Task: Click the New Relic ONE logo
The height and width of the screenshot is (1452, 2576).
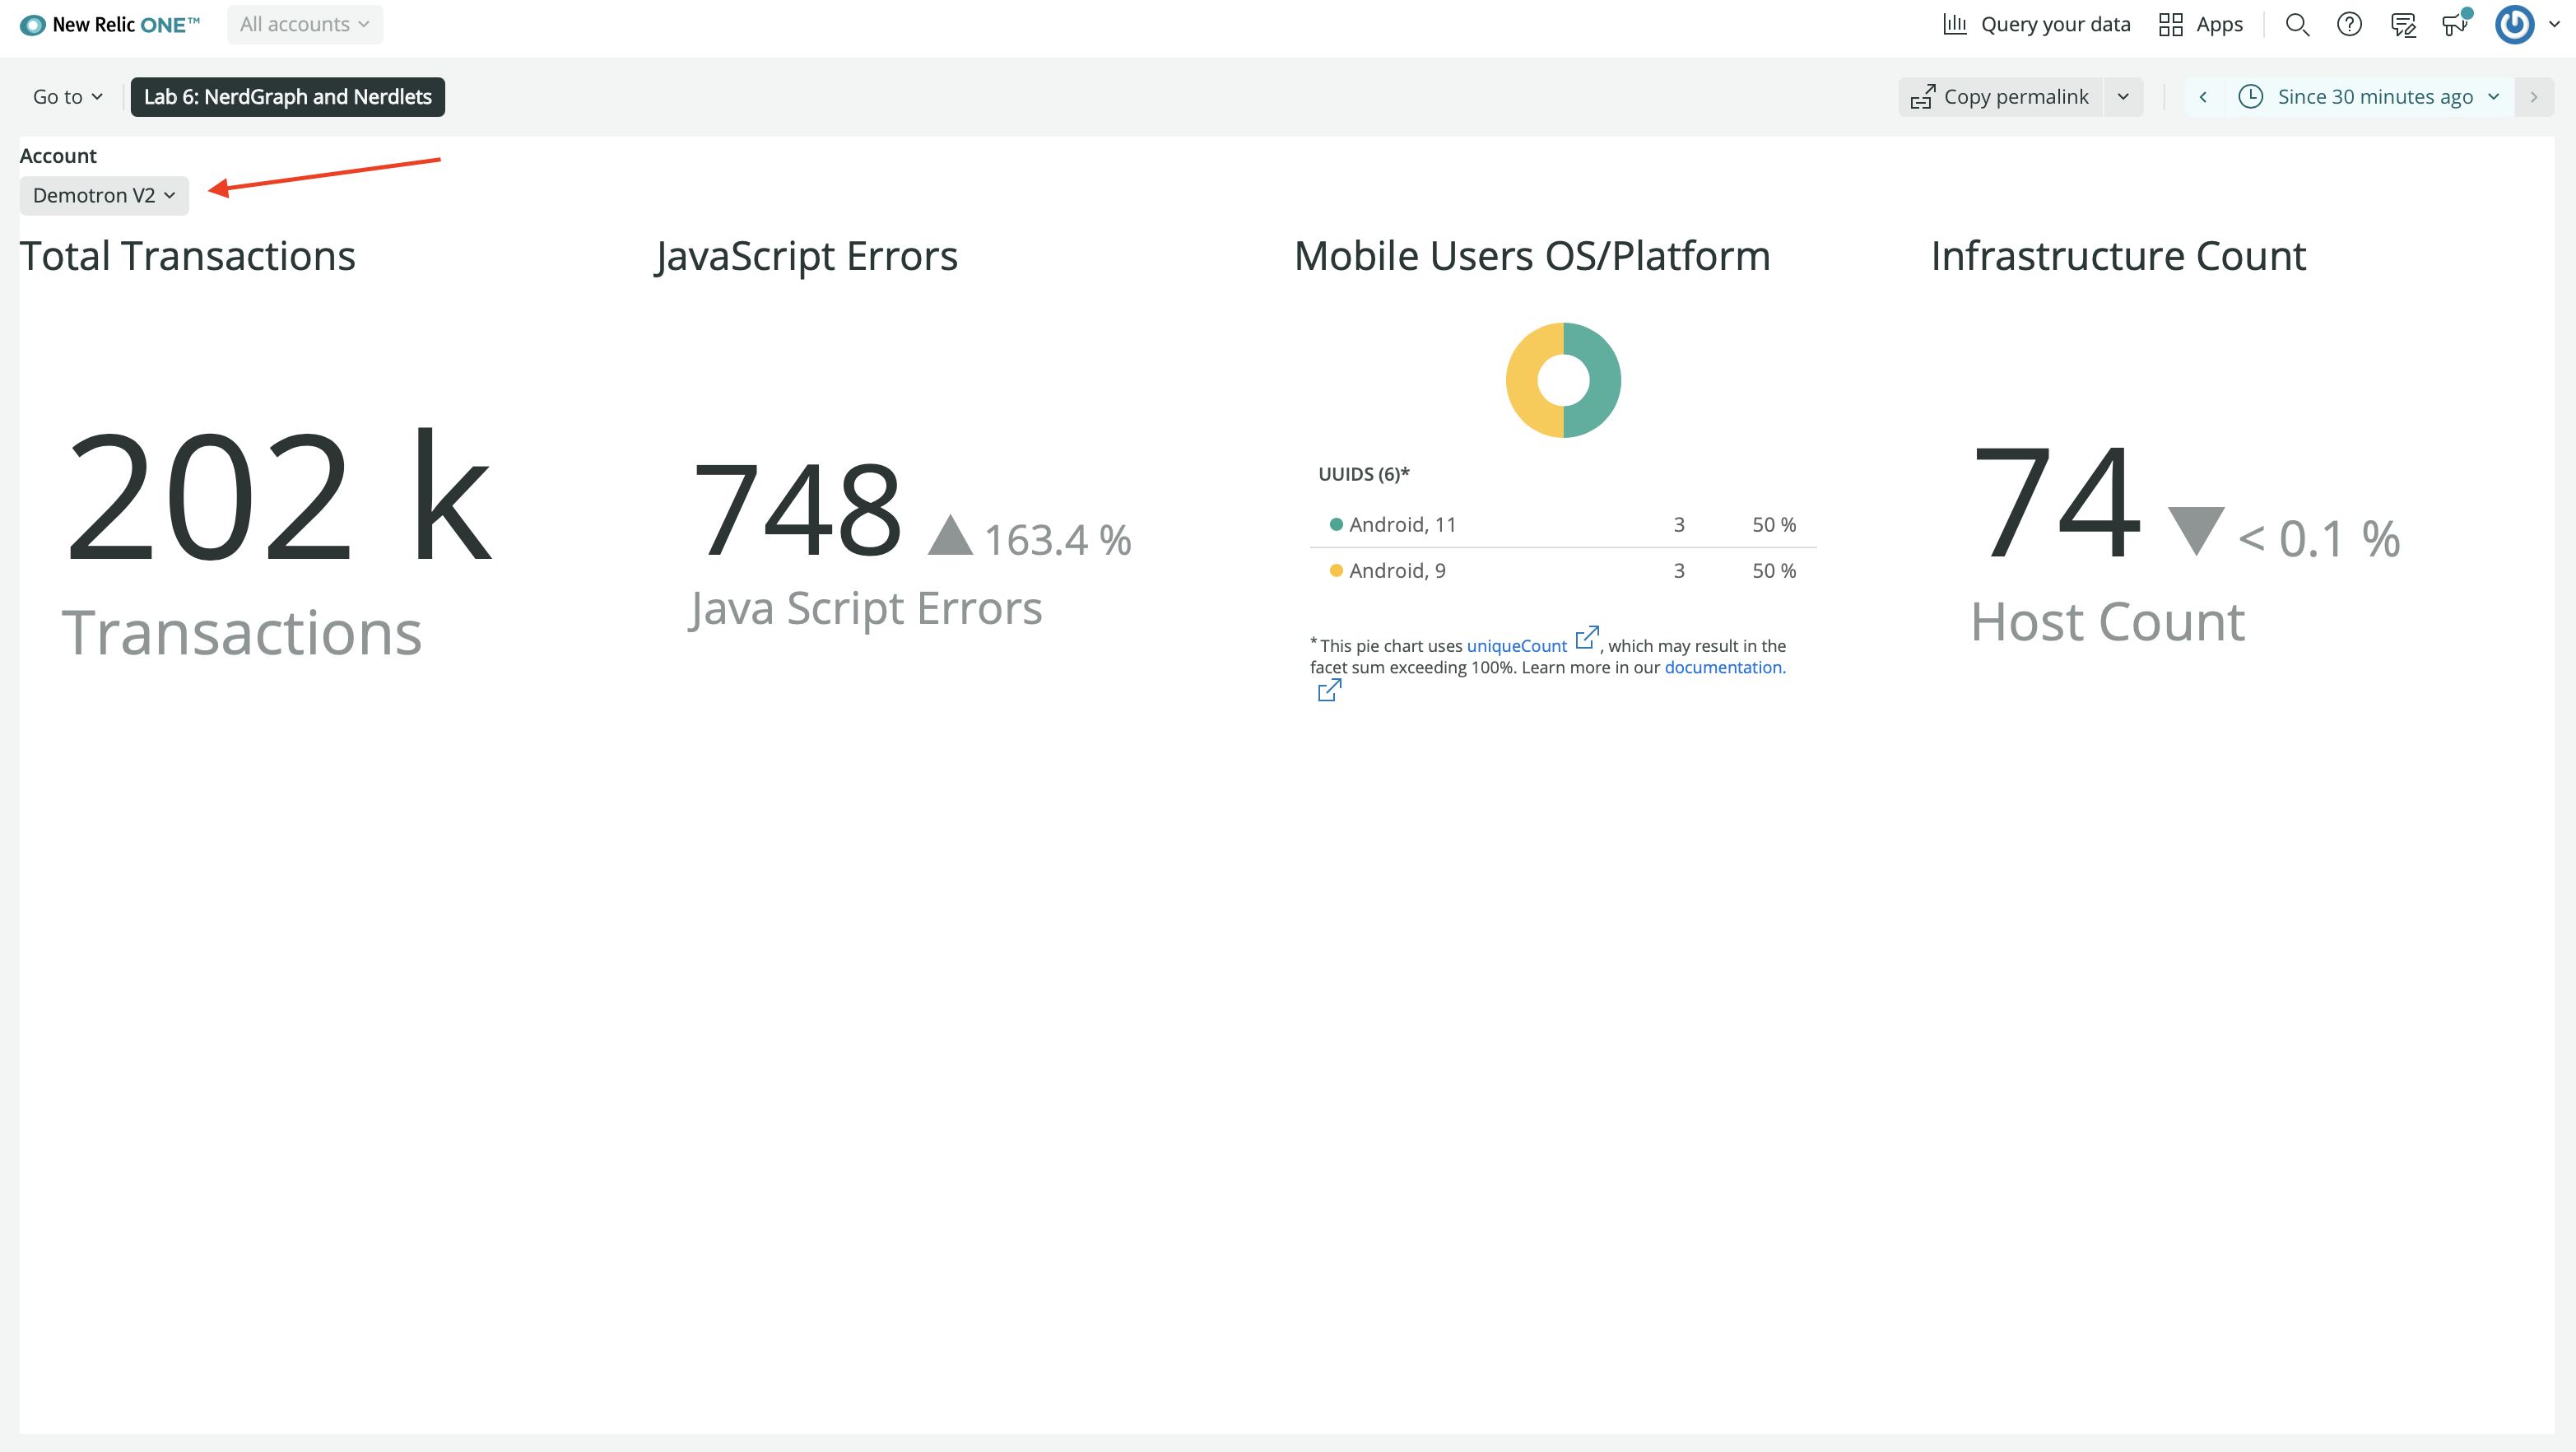Action: pos(110,24)
